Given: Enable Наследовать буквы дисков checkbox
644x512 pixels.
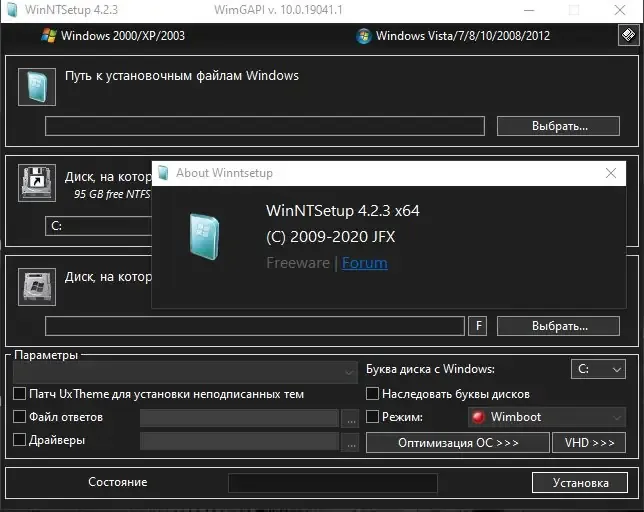Looking at the screenshot, I should coord(372,393).
